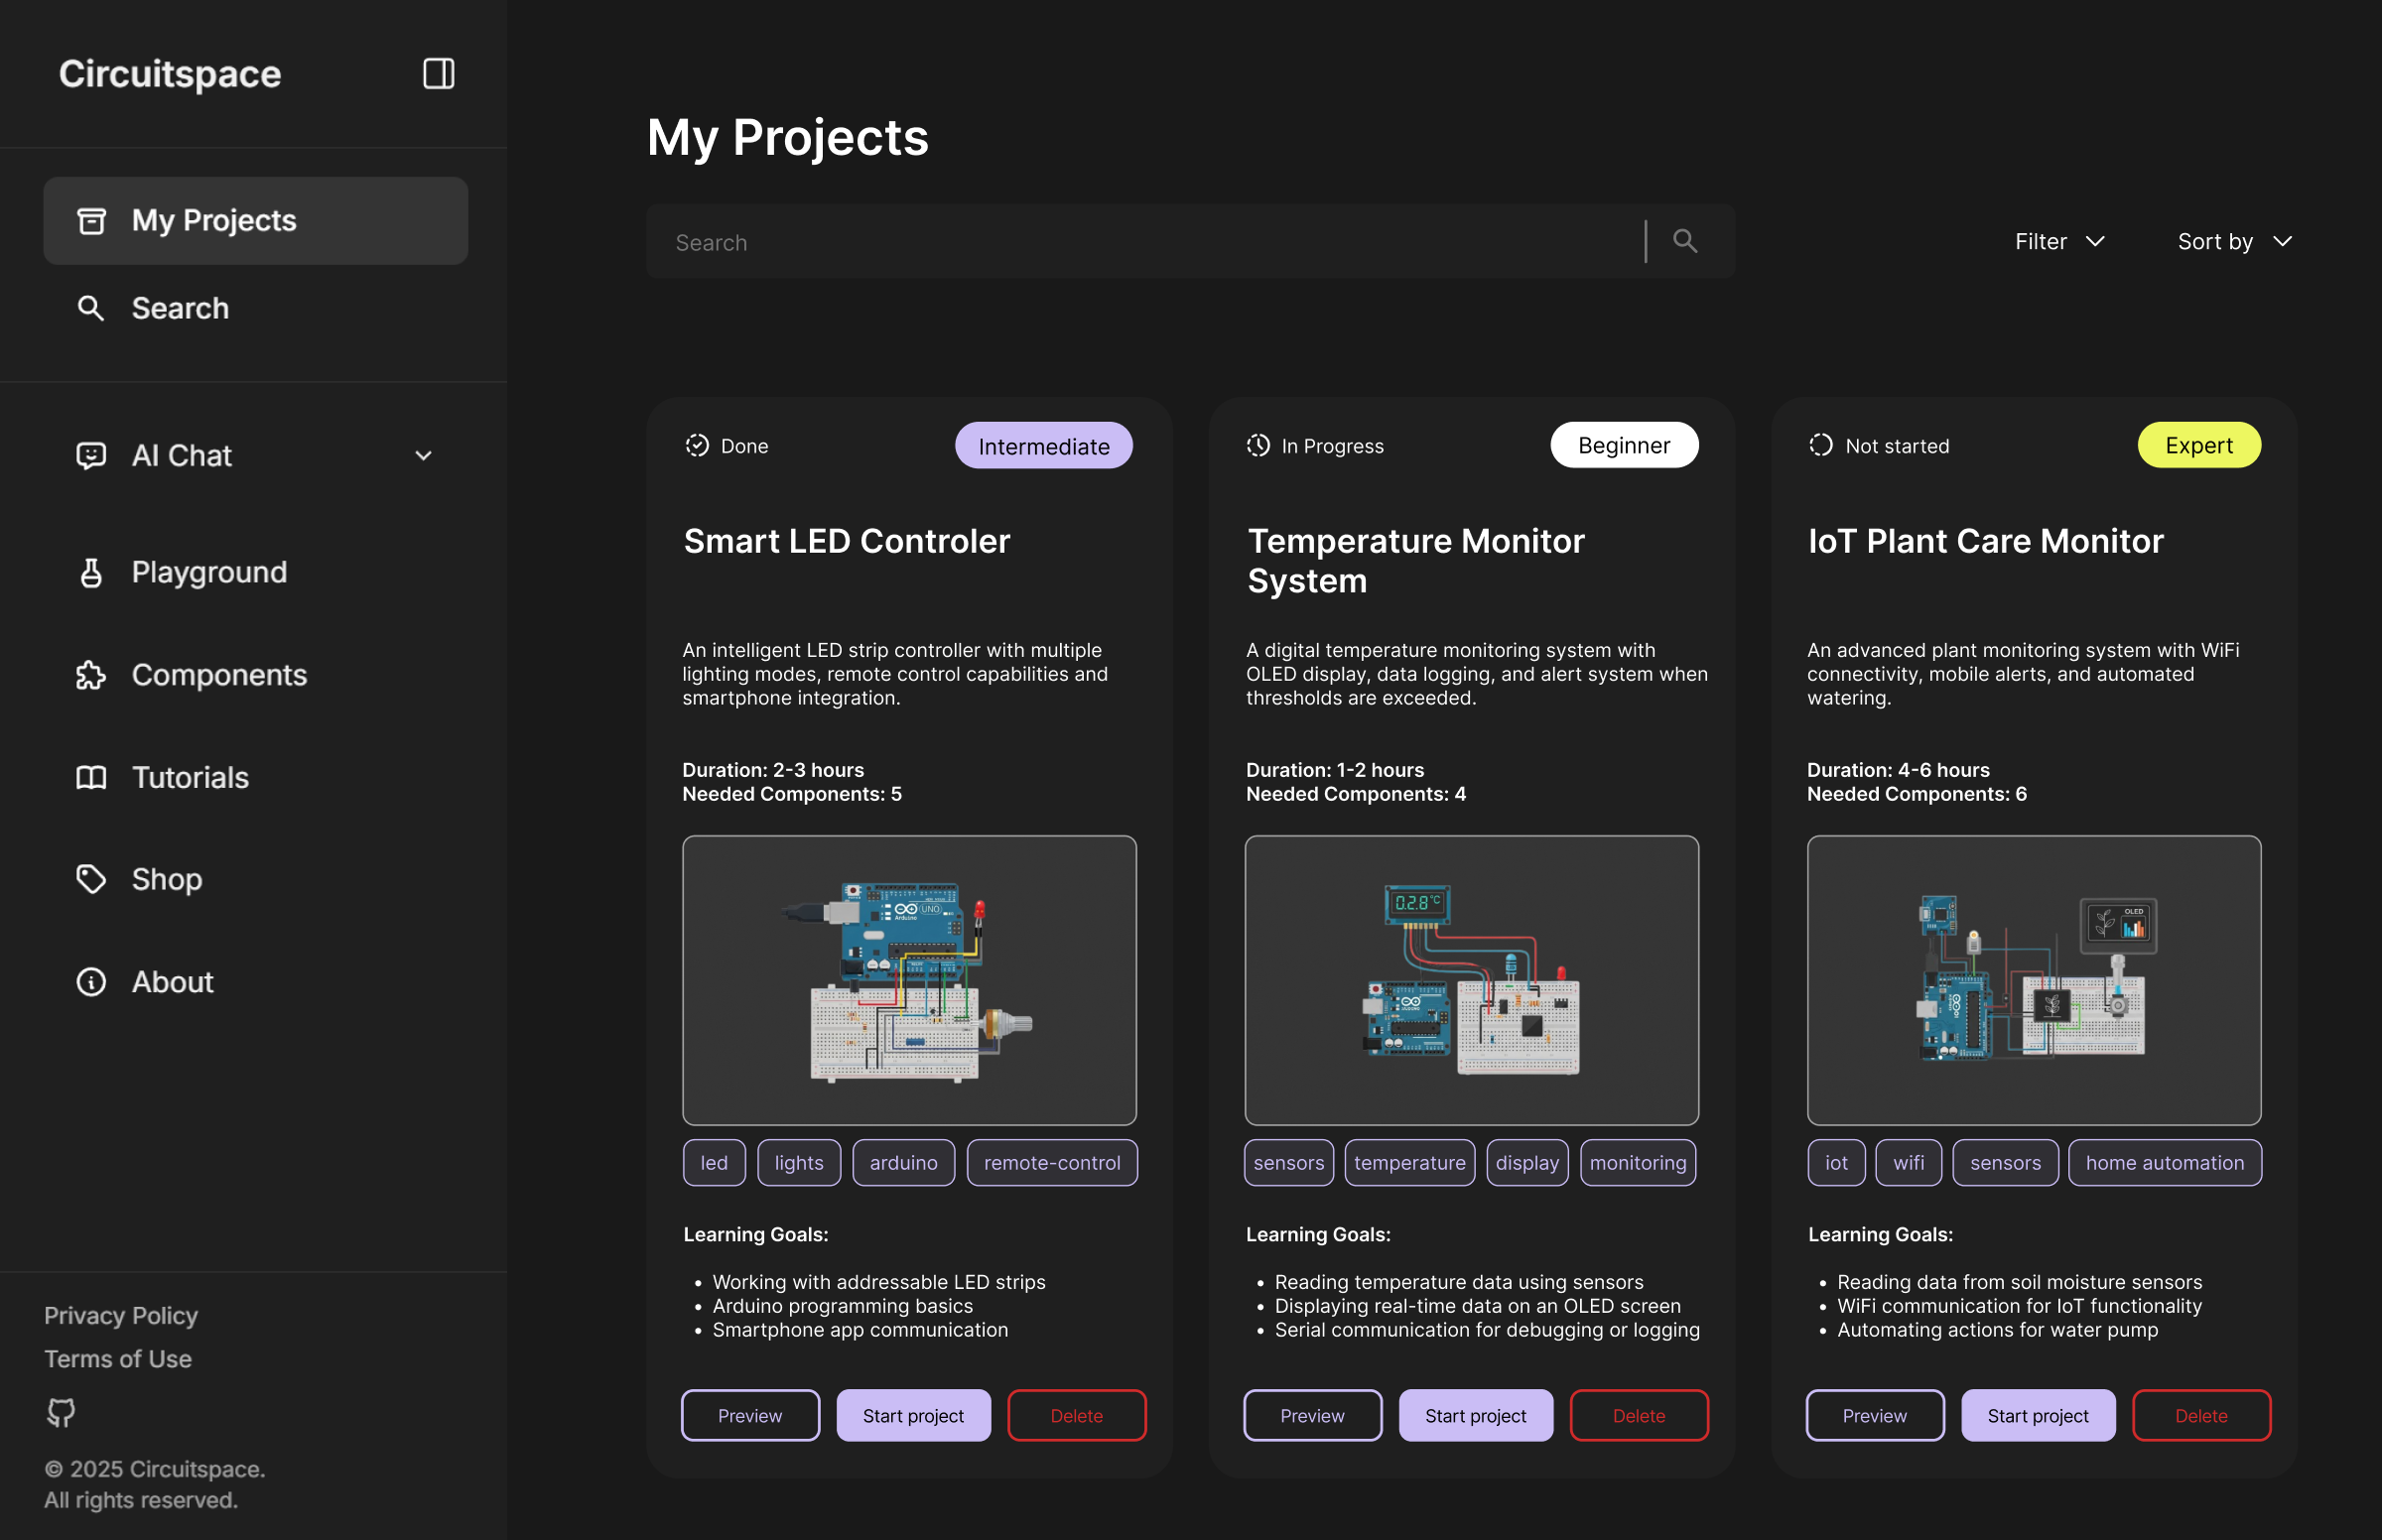Select the display tag

[x=1527, y=1162]
